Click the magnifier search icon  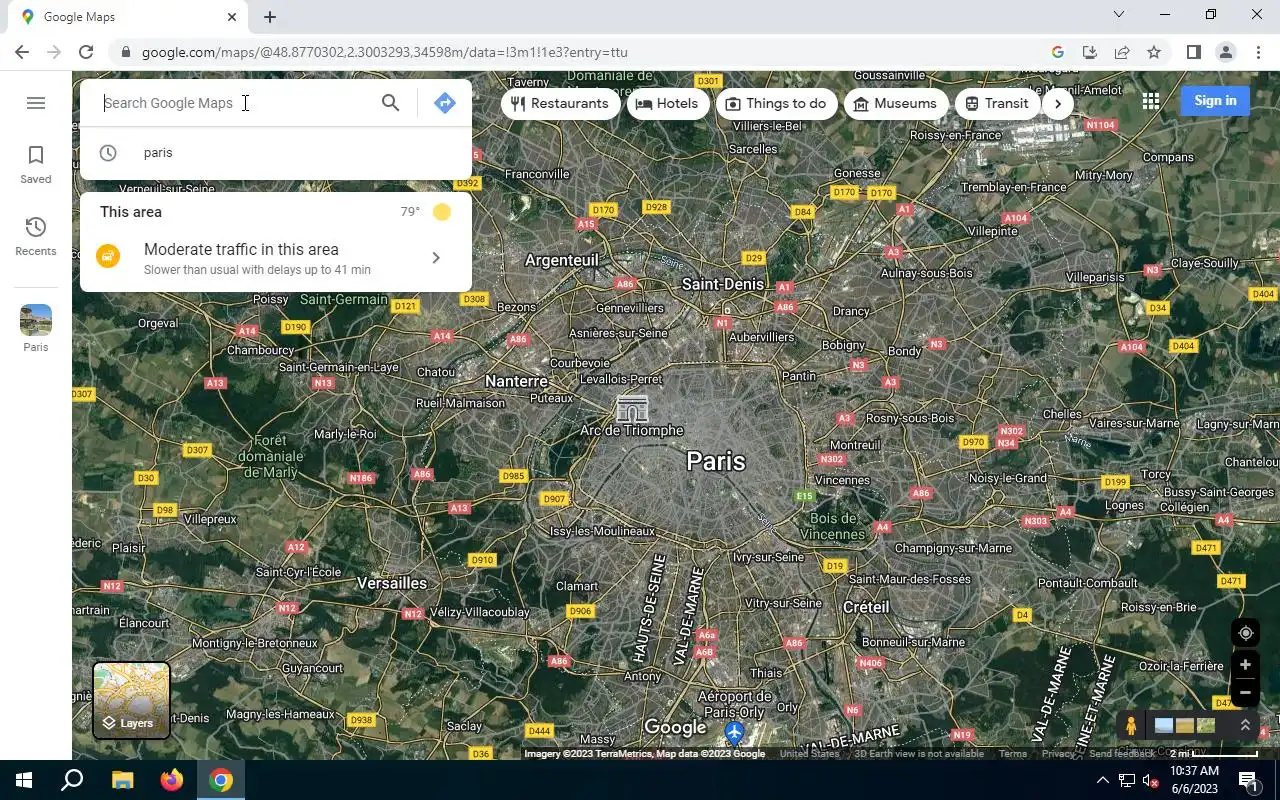click(x=391, y=103)
